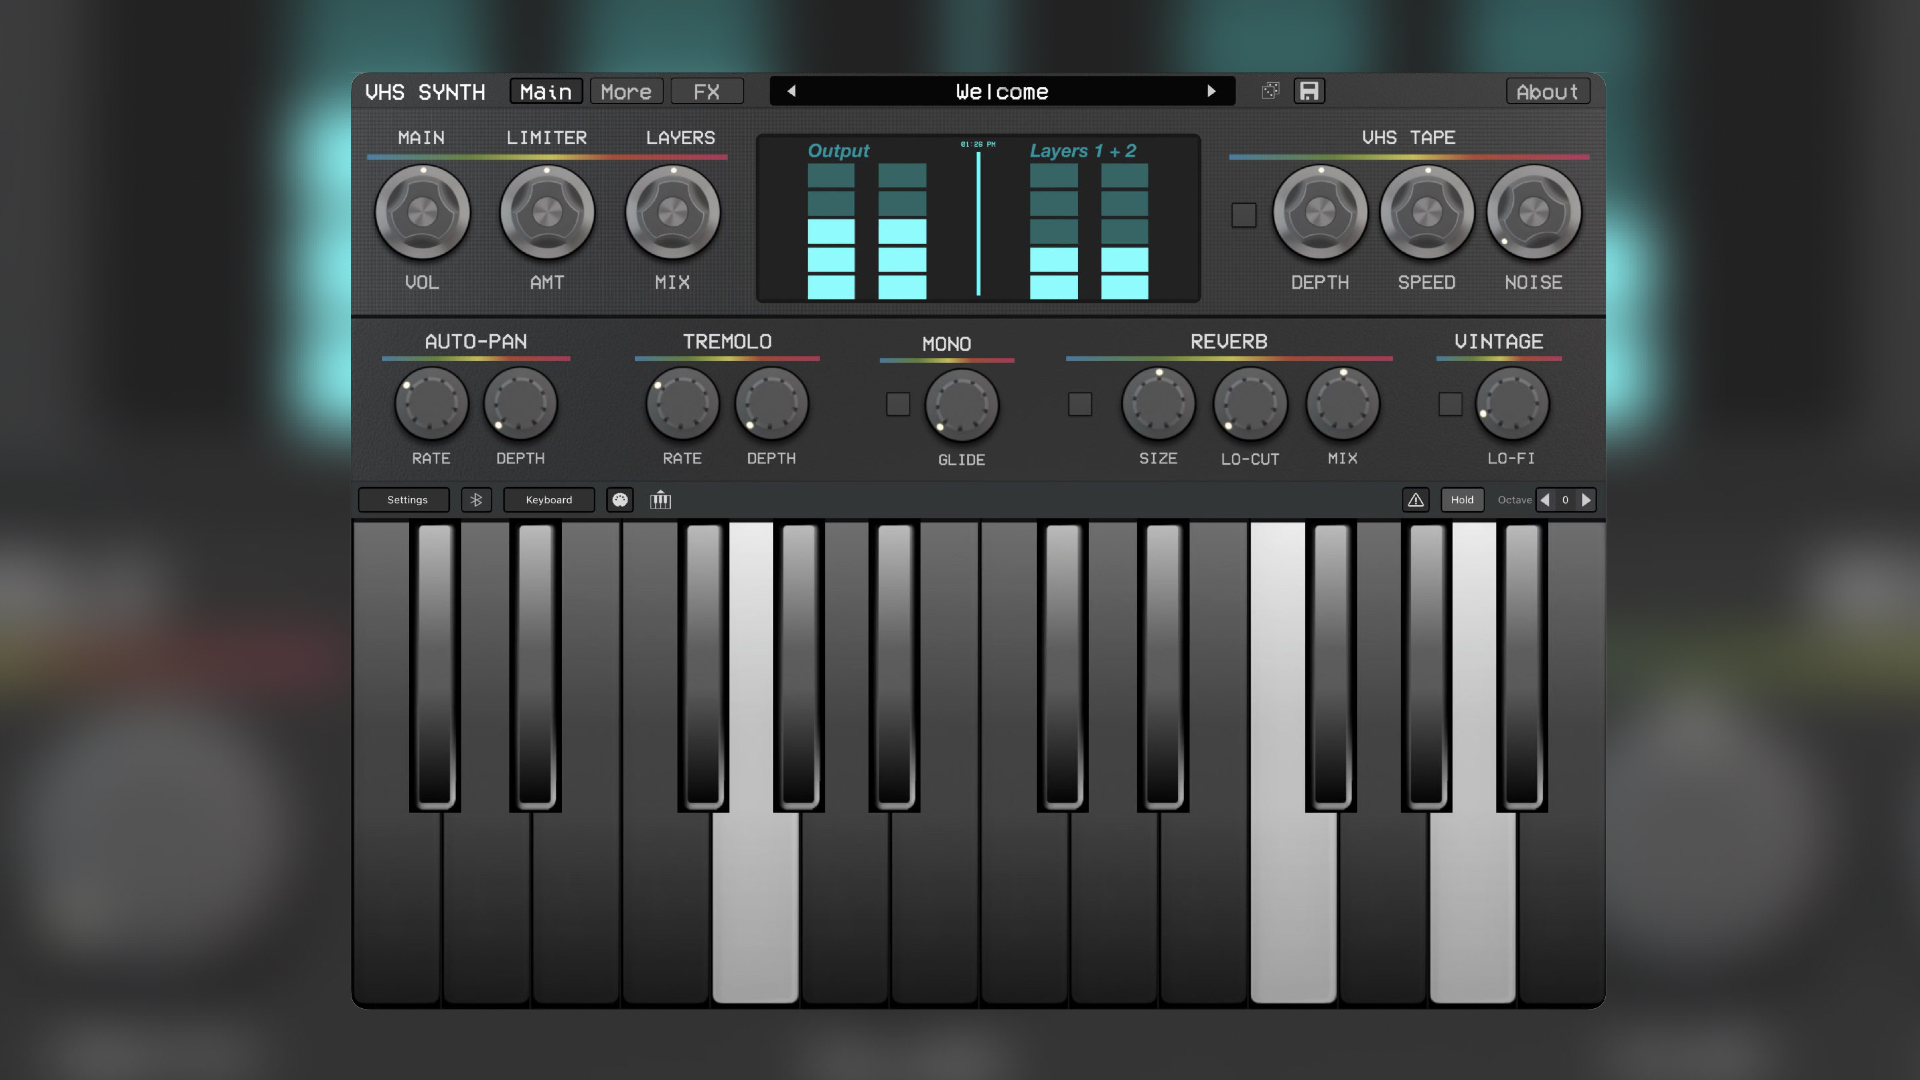
Task: Click the save preset floppy disk icon
Action: coord(1309,91)
